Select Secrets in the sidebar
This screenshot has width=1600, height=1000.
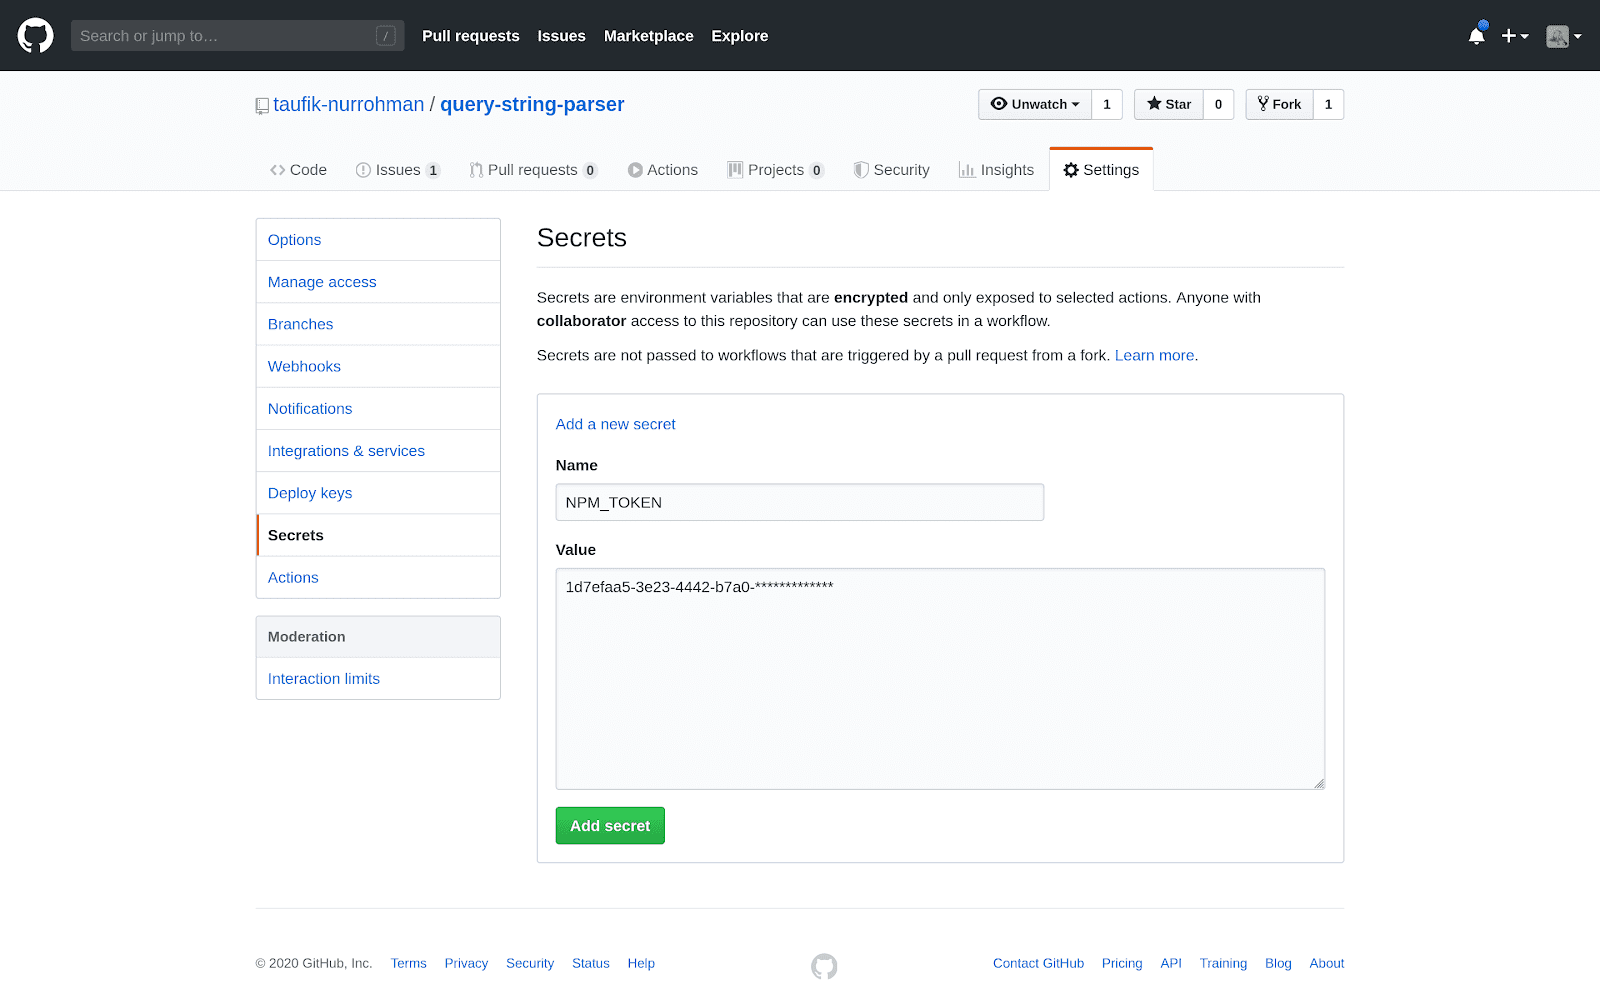(378, 535)
